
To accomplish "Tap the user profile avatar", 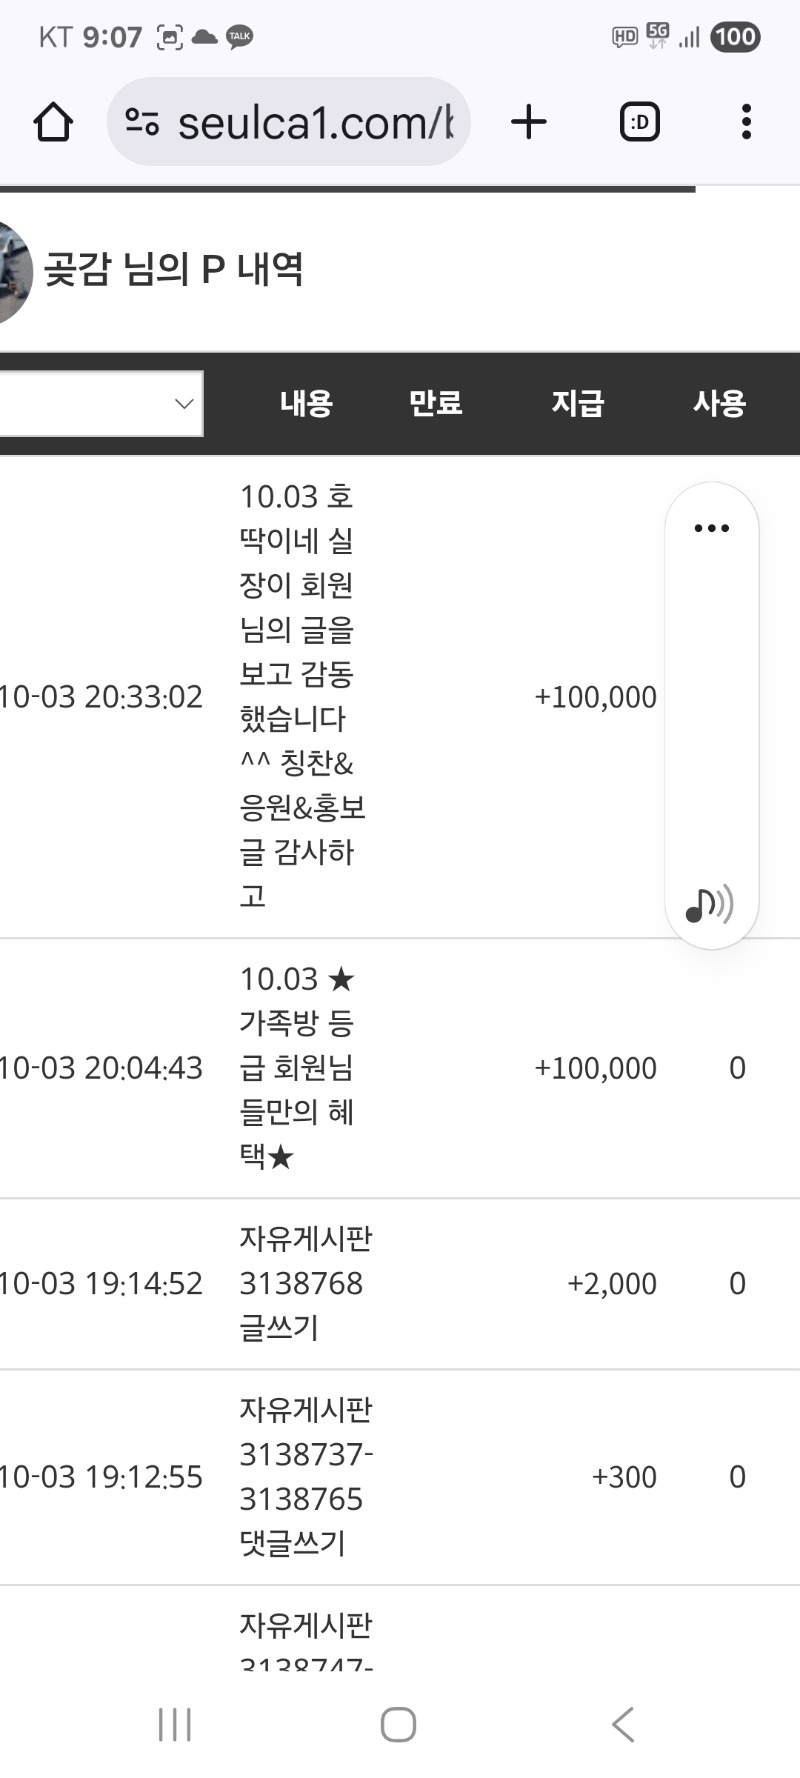I will point(14,272).
